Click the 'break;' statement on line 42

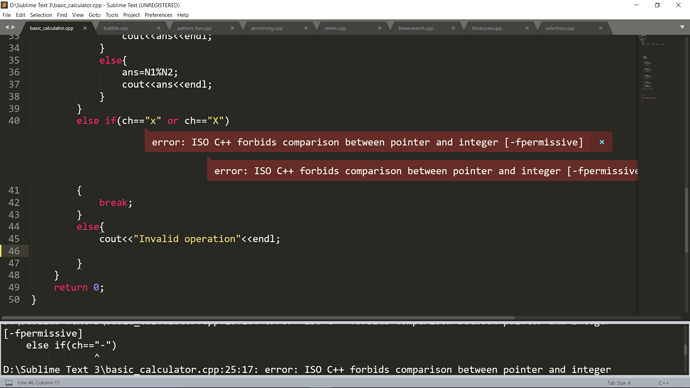[x=116, y=202]
